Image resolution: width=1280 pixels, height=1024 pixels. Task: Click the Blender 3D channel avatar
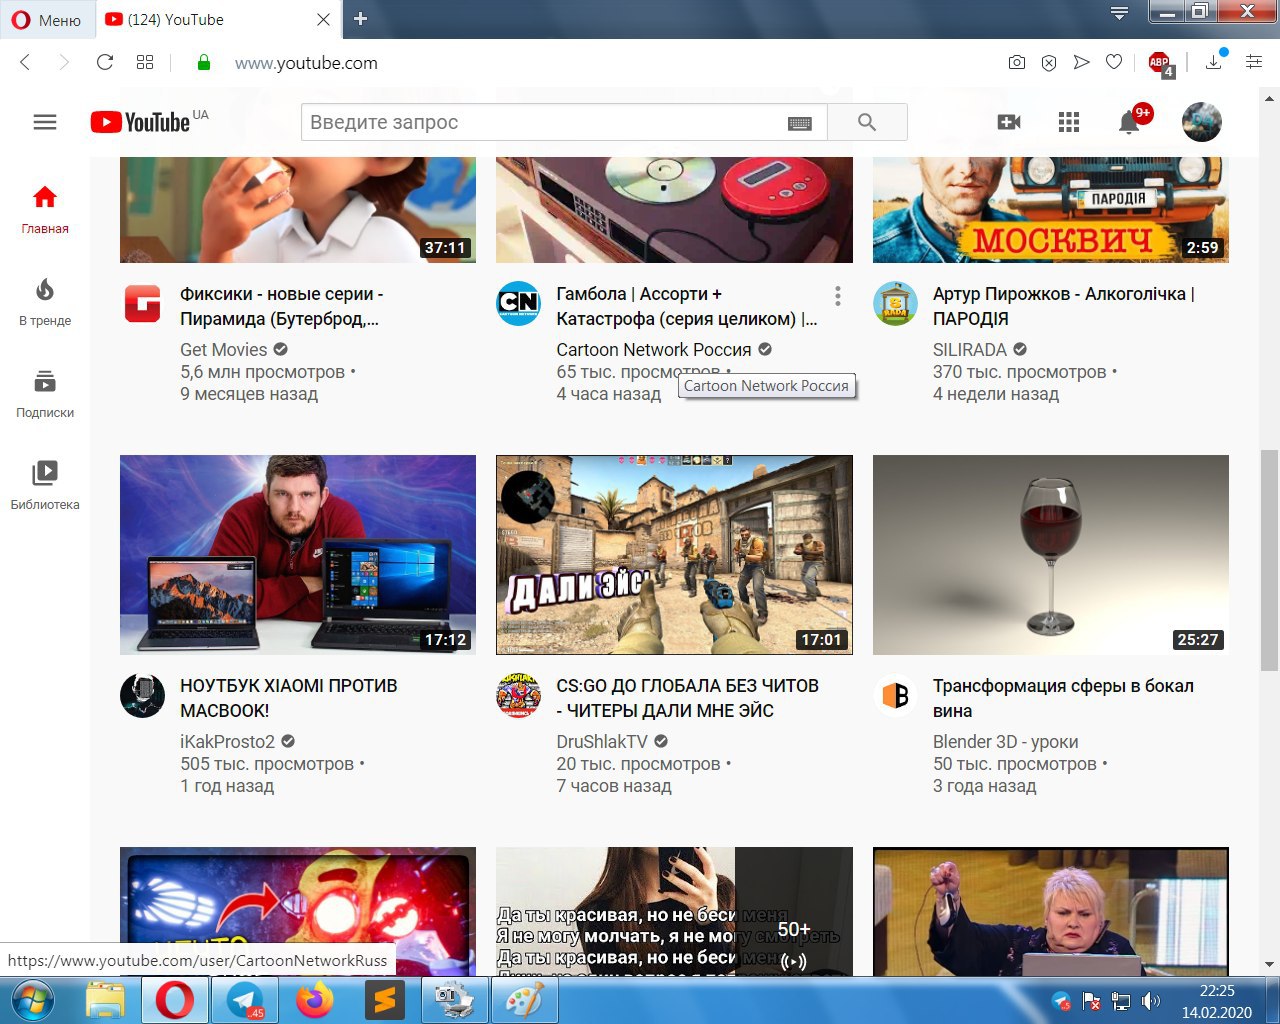895,696
